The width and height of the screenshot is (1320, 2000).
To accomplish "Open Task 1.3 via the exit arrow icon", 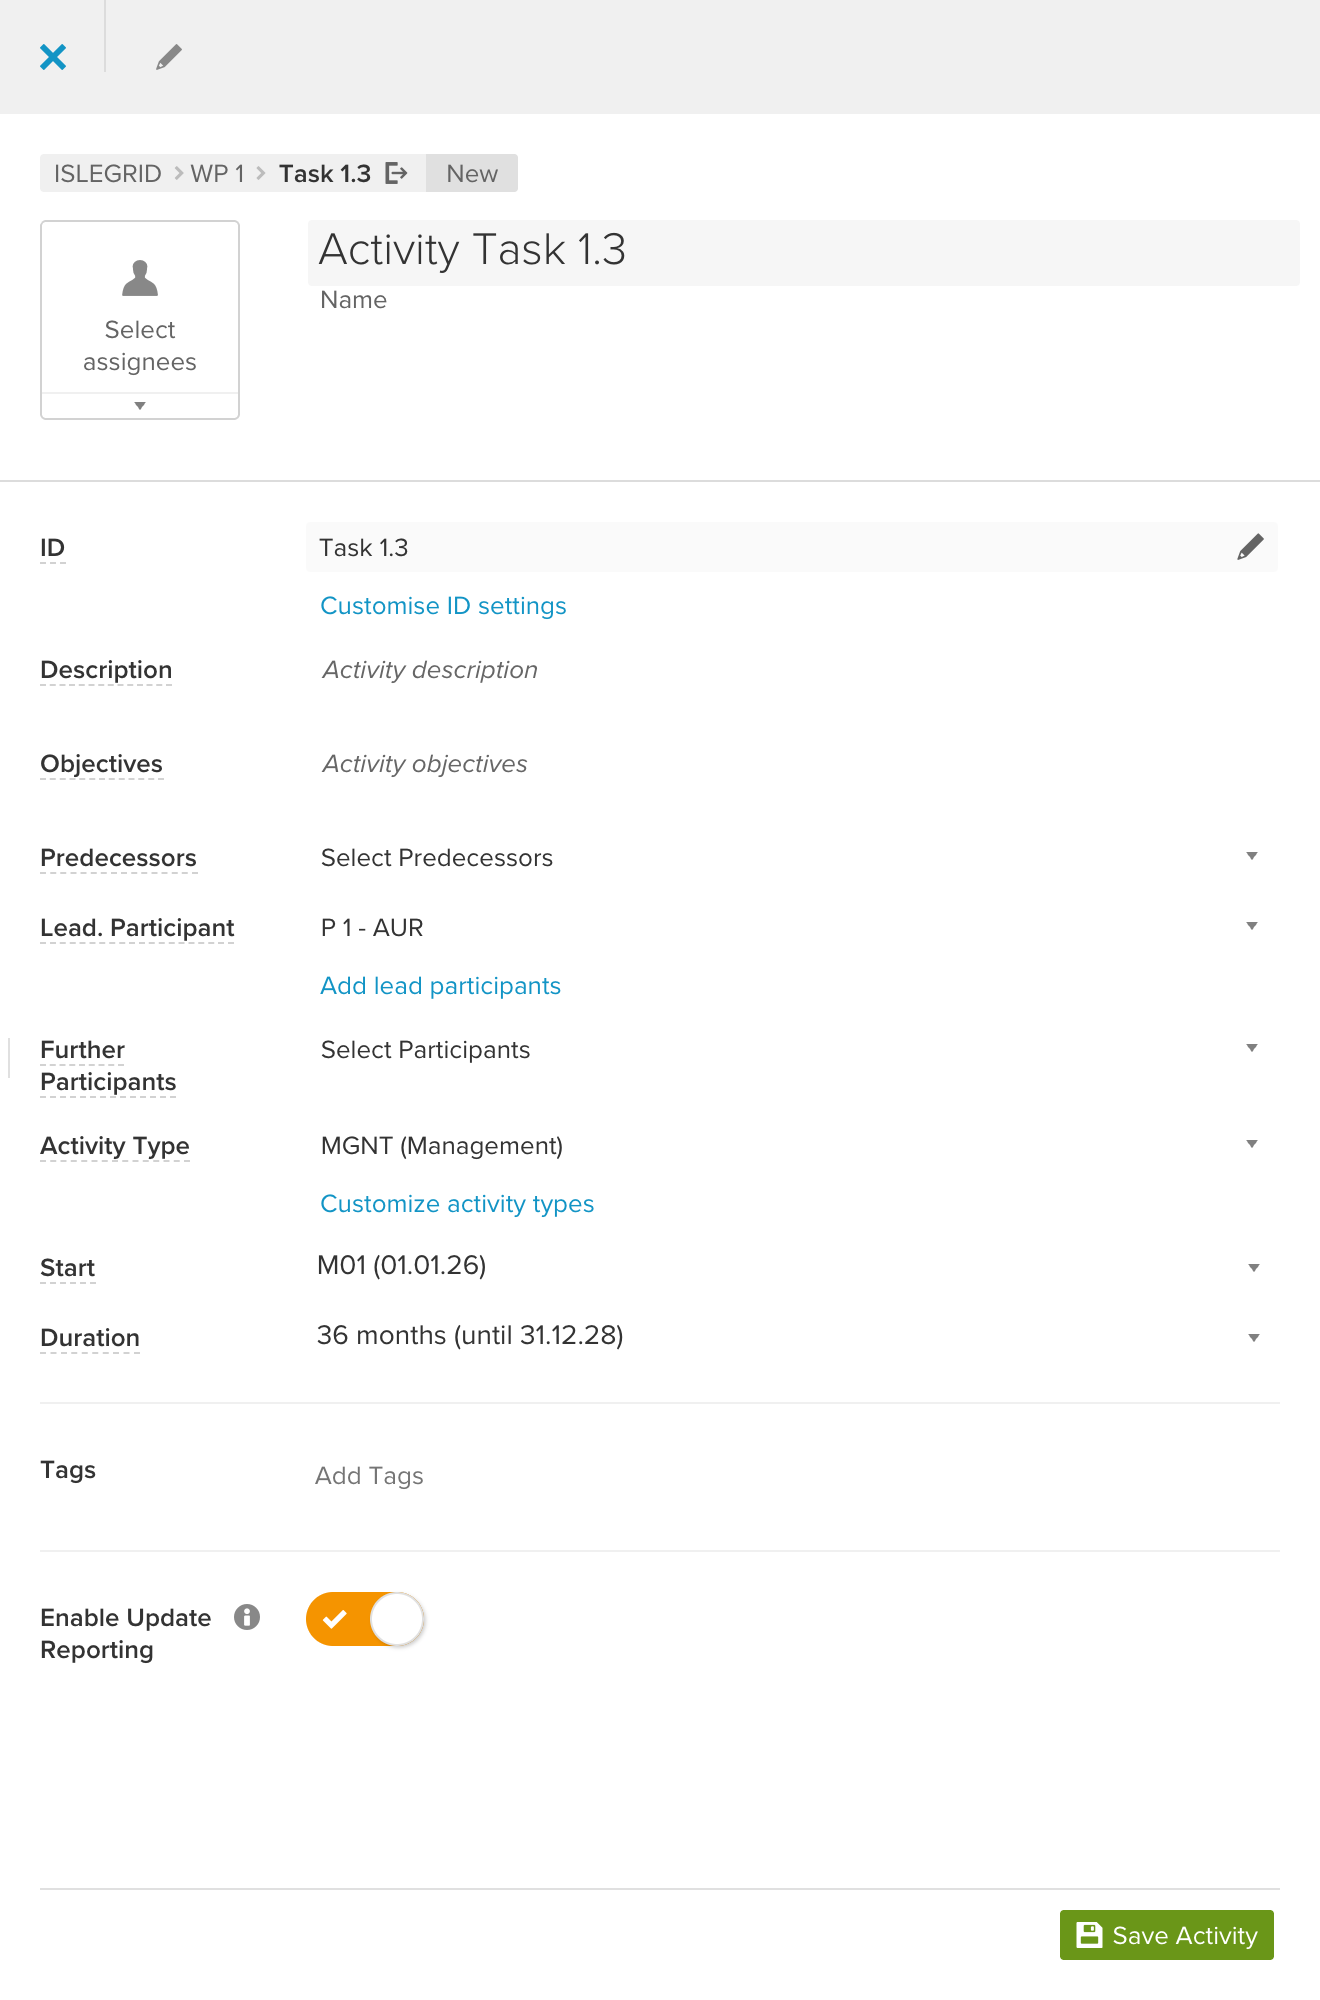I will (x=397, y=173).
